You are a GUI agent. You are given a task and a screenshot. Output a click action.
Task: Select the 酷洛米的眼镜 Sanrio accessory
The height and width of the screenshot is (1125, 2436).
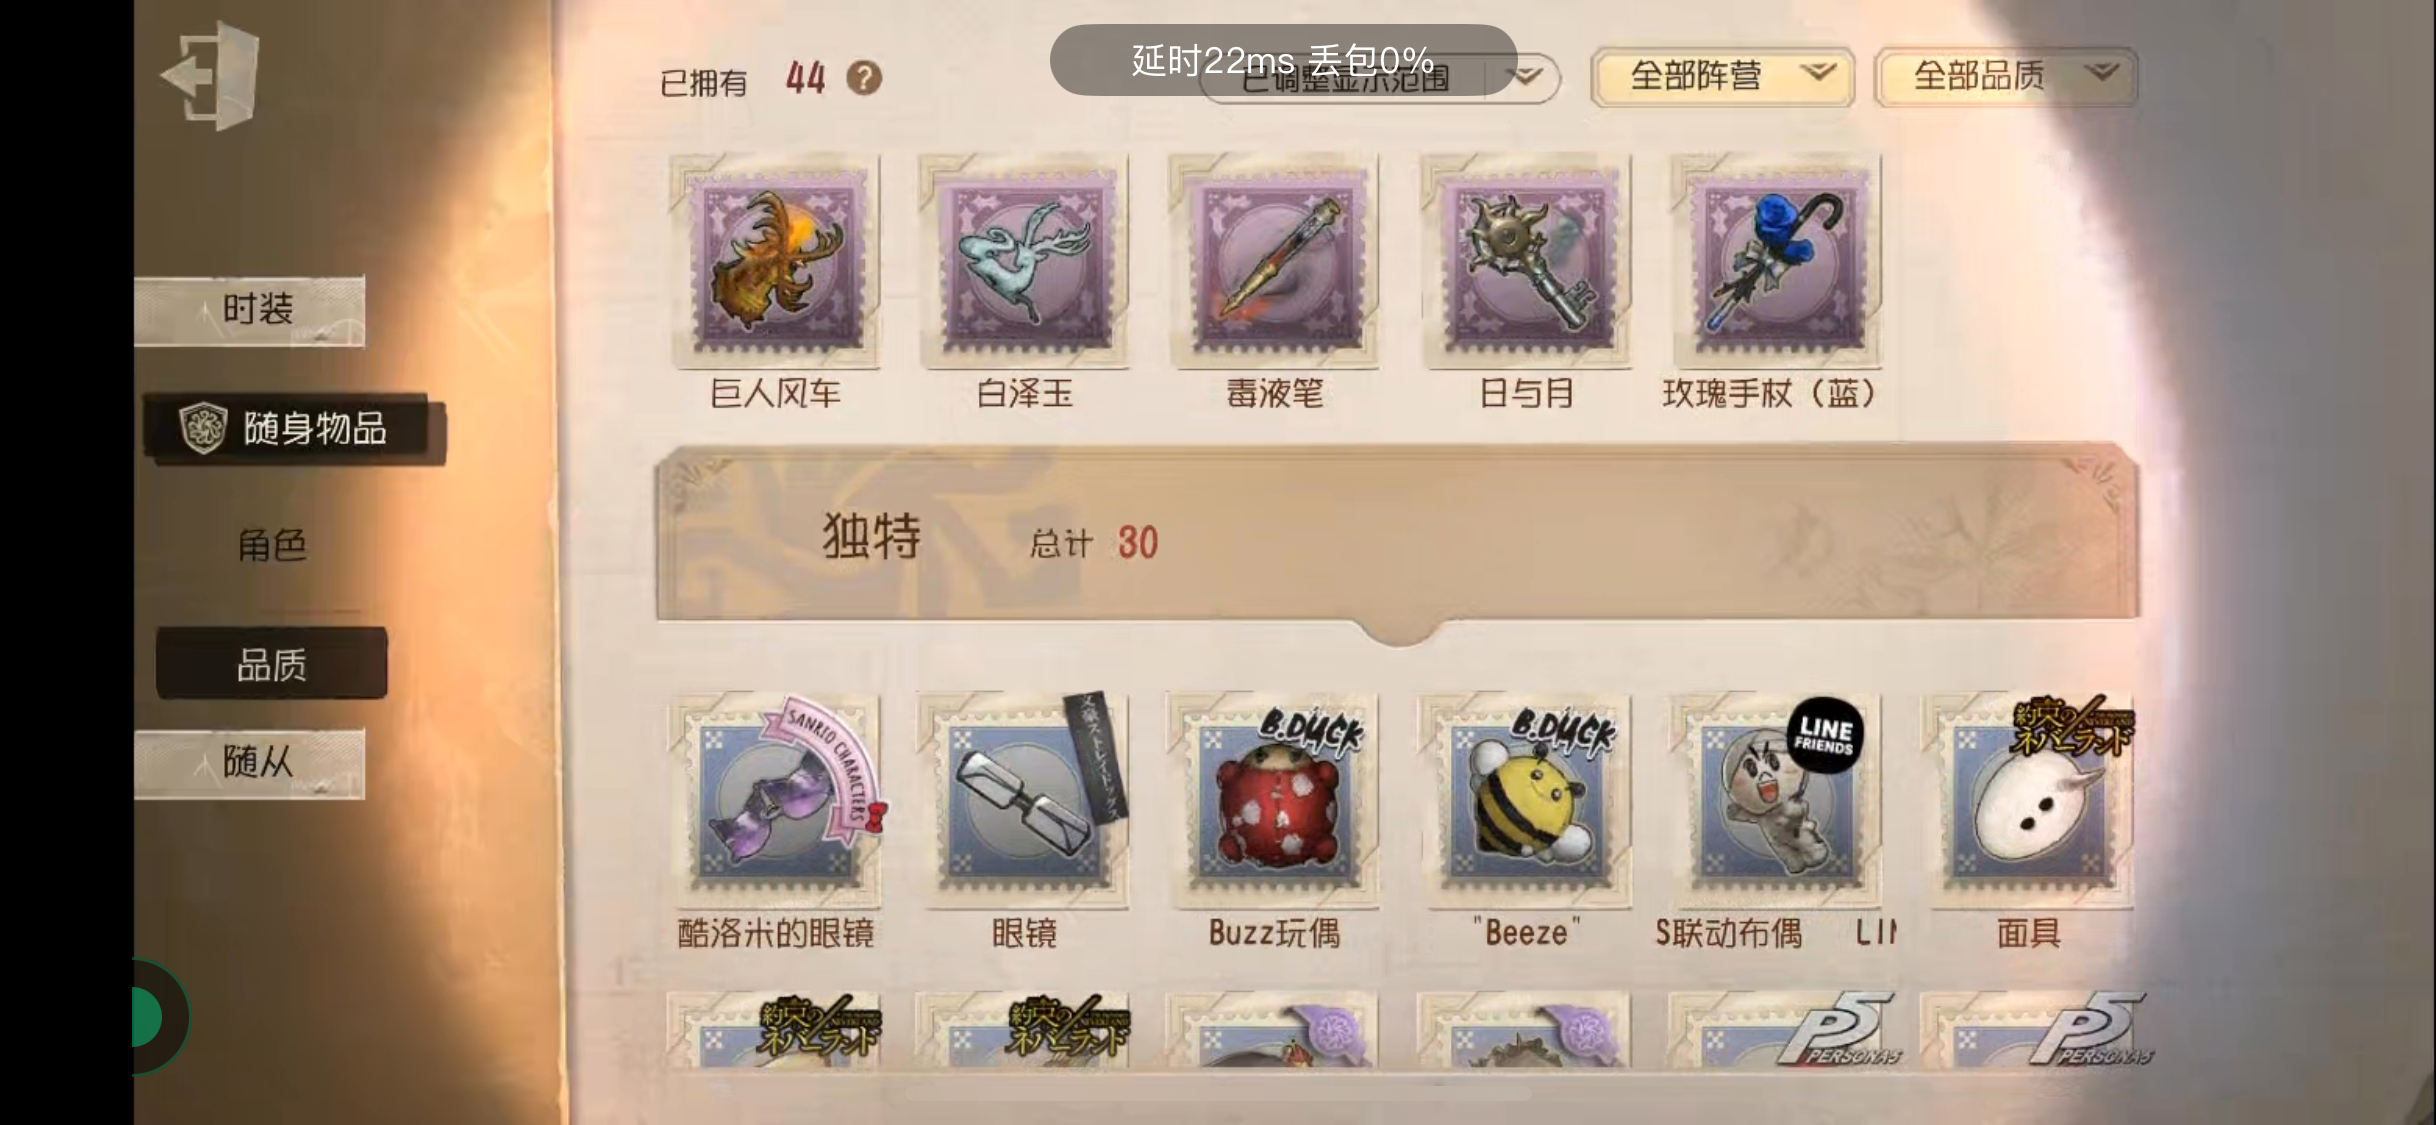coord(775,800)
